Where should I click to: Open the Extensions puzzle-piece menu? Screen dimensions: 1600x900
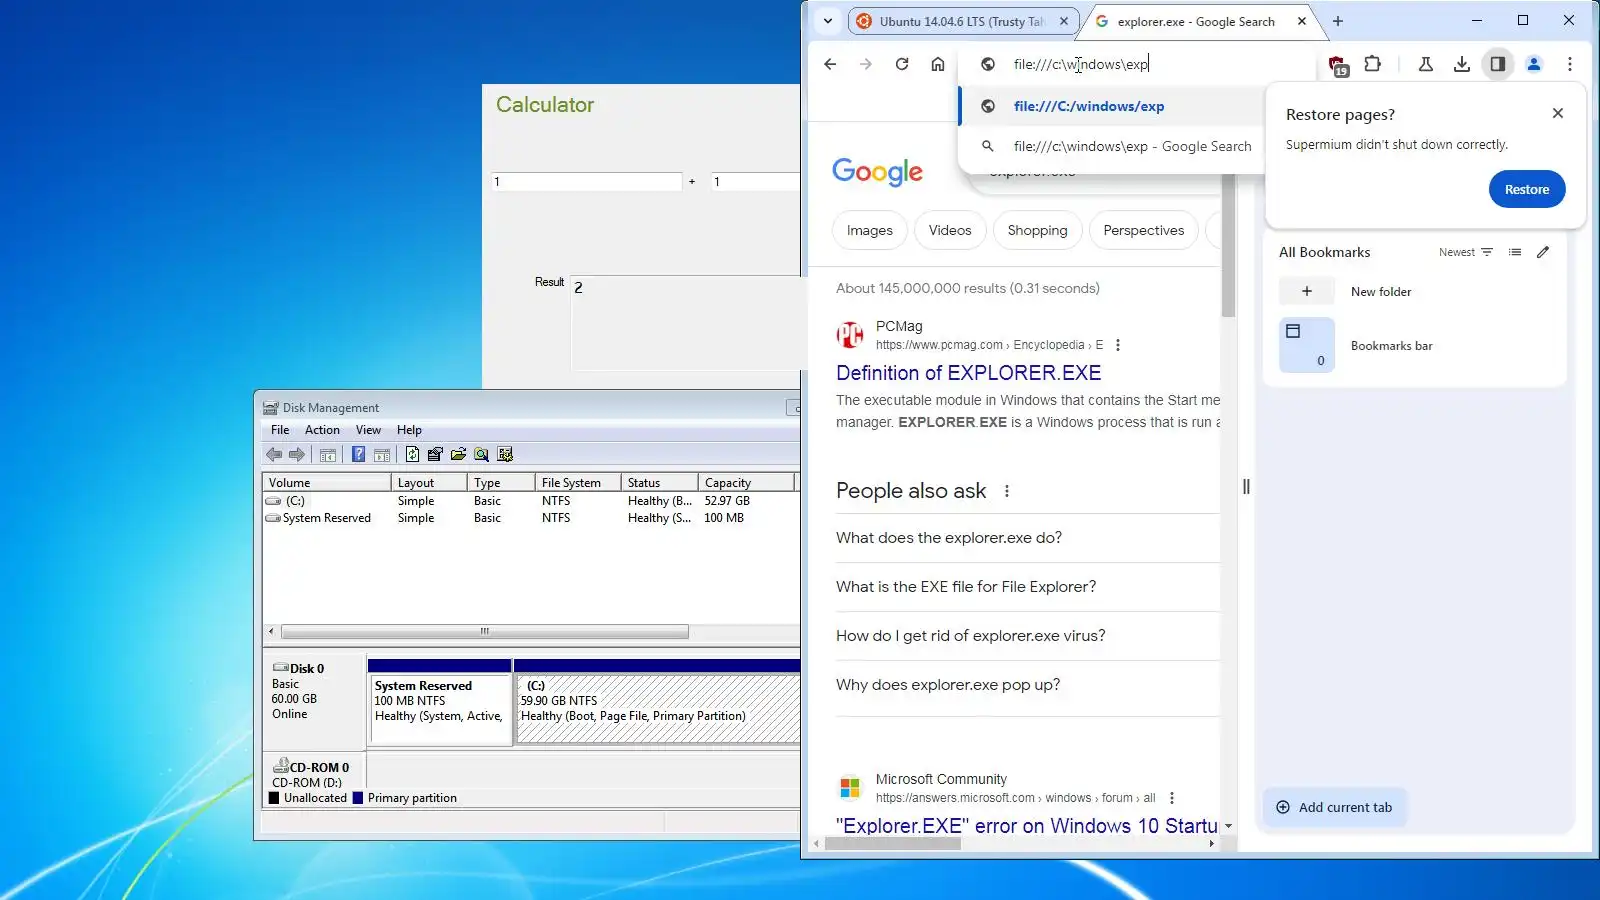click(1373, 64)
